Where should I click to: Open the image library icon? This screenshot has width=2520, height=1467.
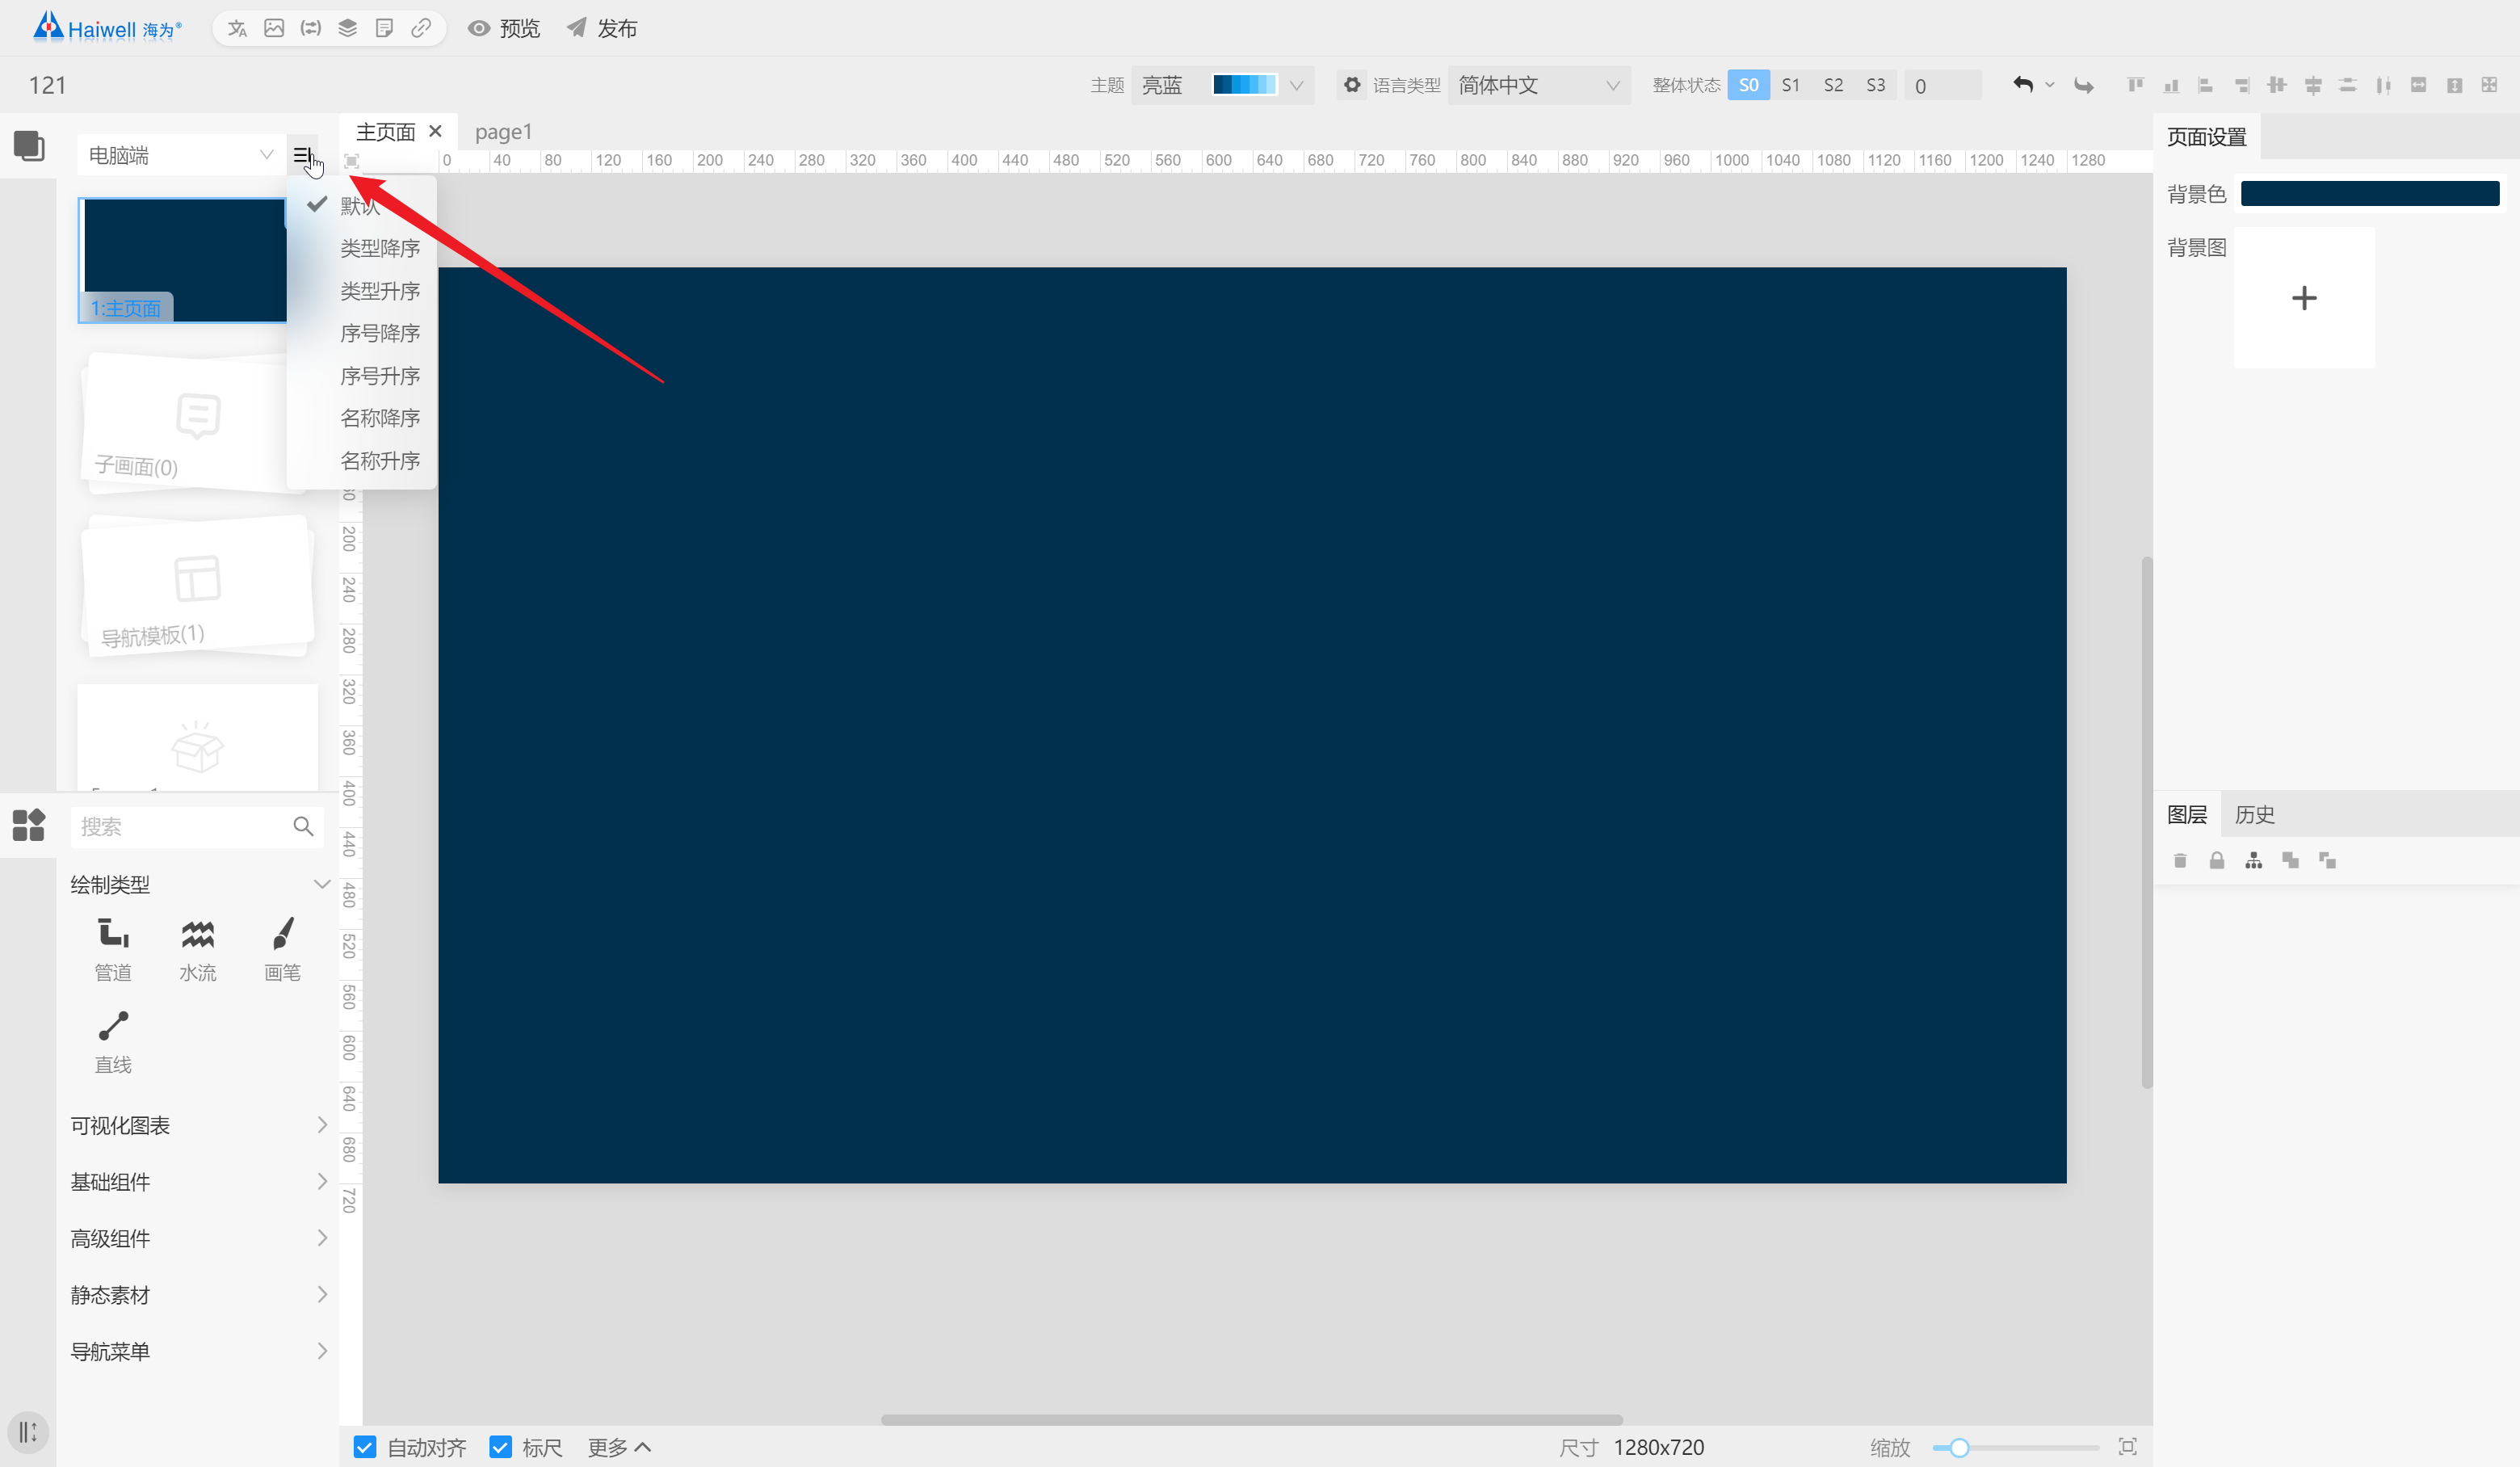pyautogui.click(x=274, y=28)
